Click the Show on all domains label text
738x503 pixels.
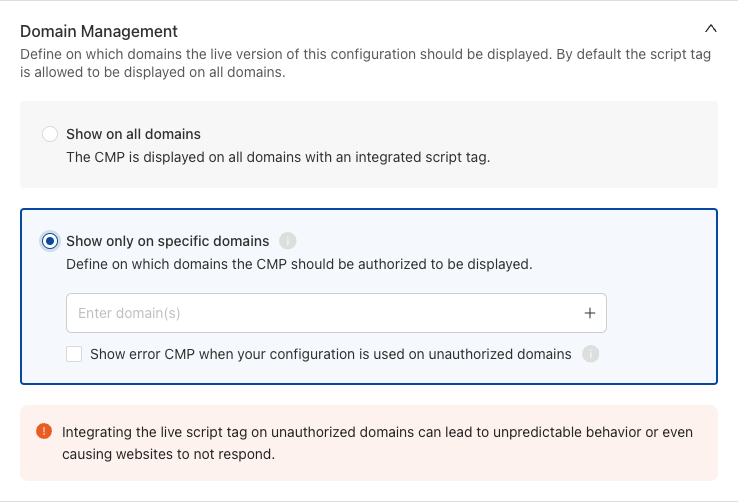click(133, 134)
